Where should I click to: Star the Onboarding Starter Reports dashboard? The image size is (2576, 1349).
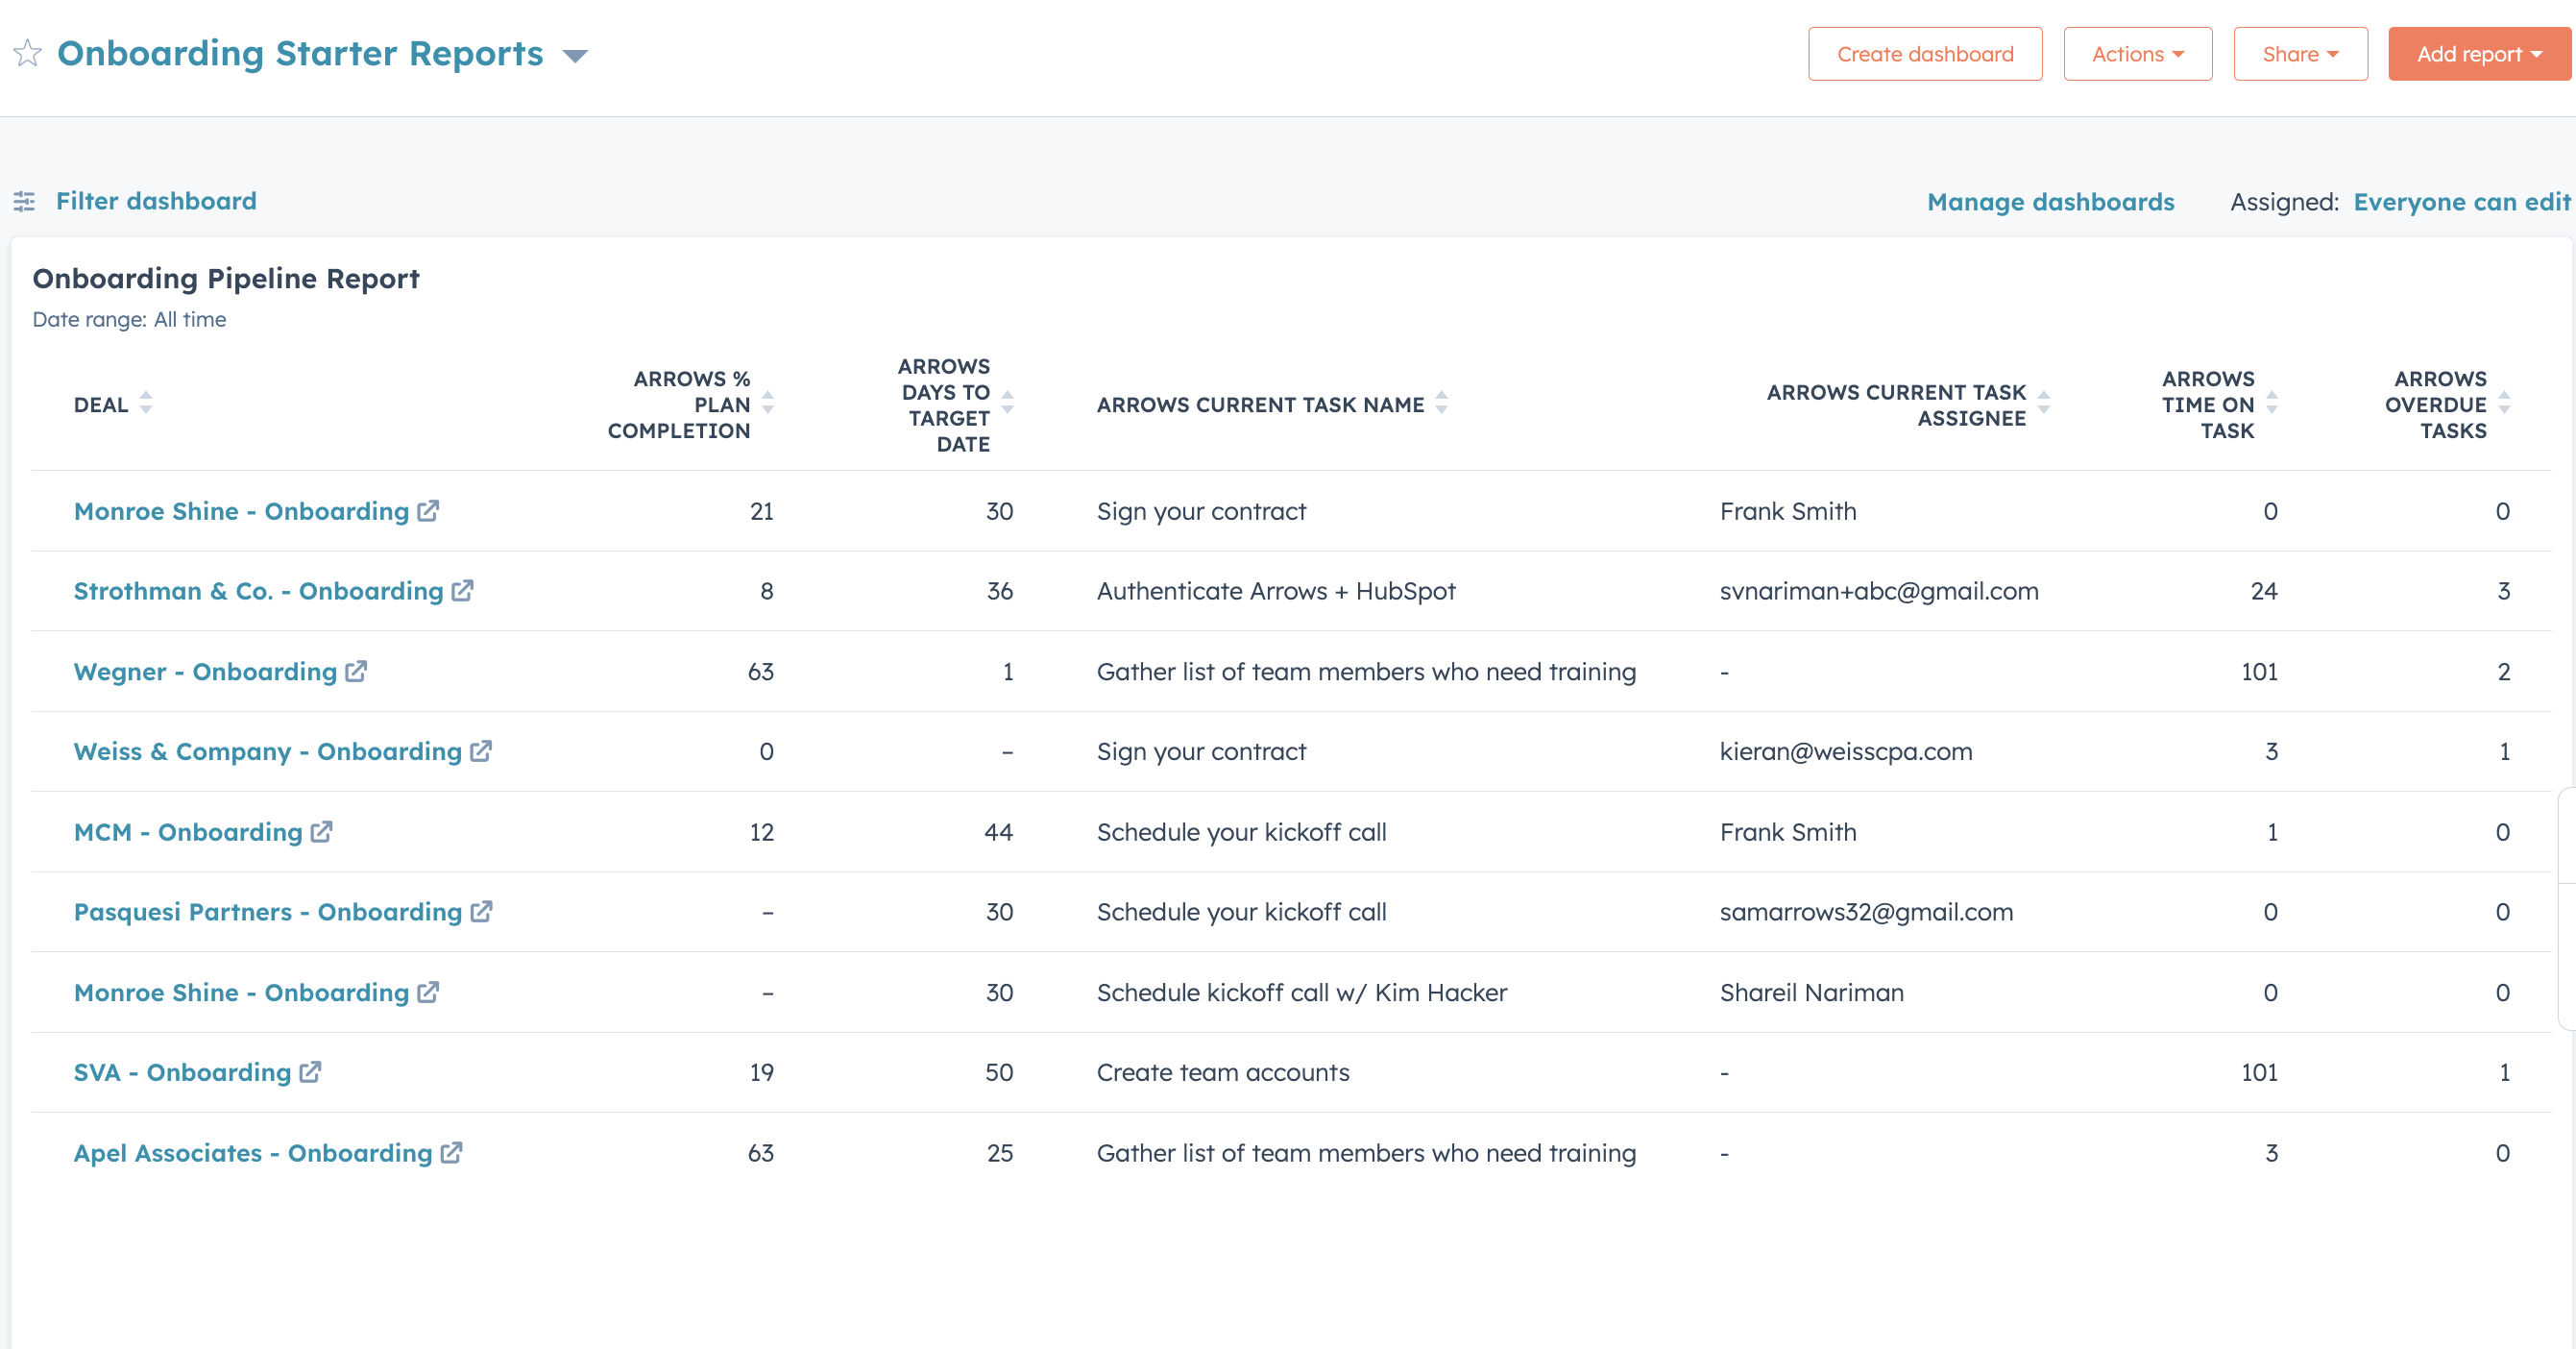pos(29,53)
